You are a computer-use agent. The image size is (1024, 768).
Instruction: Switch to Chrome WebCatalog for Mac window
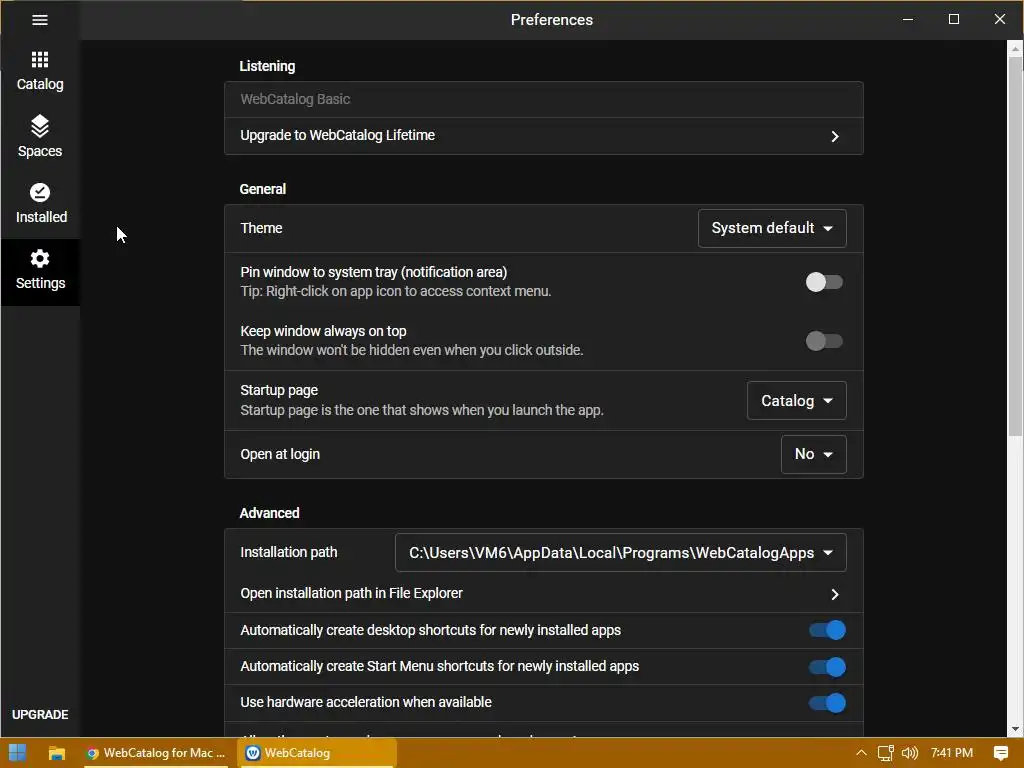coord(156,753)
